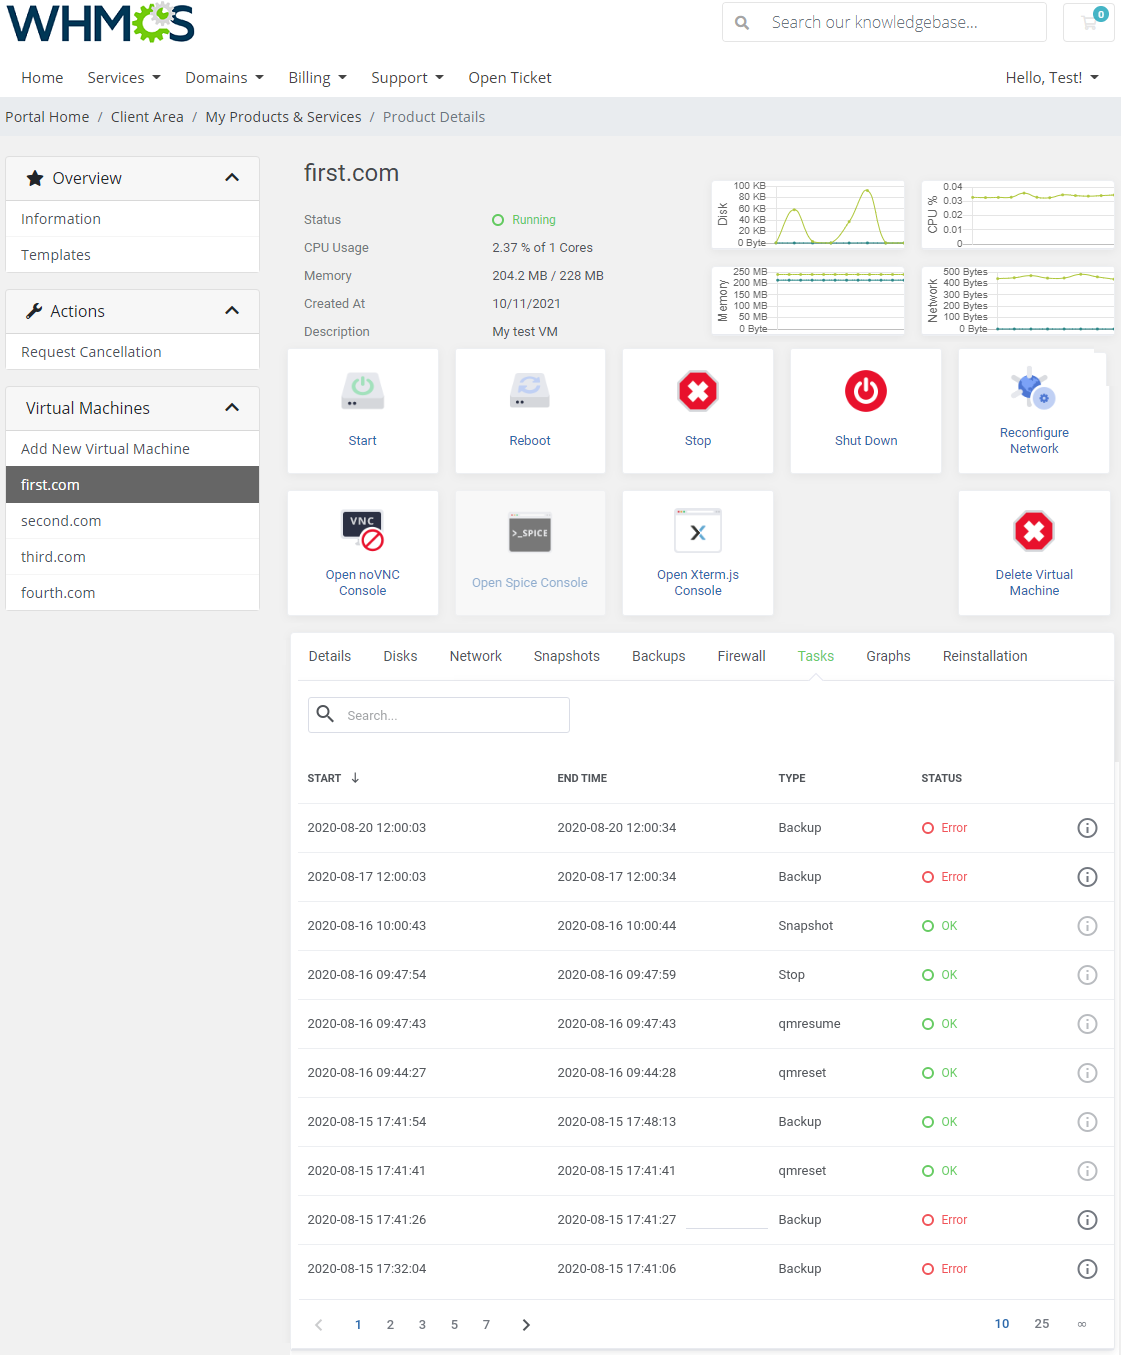Switch to the Firewall tab

(x=742, y=656)
